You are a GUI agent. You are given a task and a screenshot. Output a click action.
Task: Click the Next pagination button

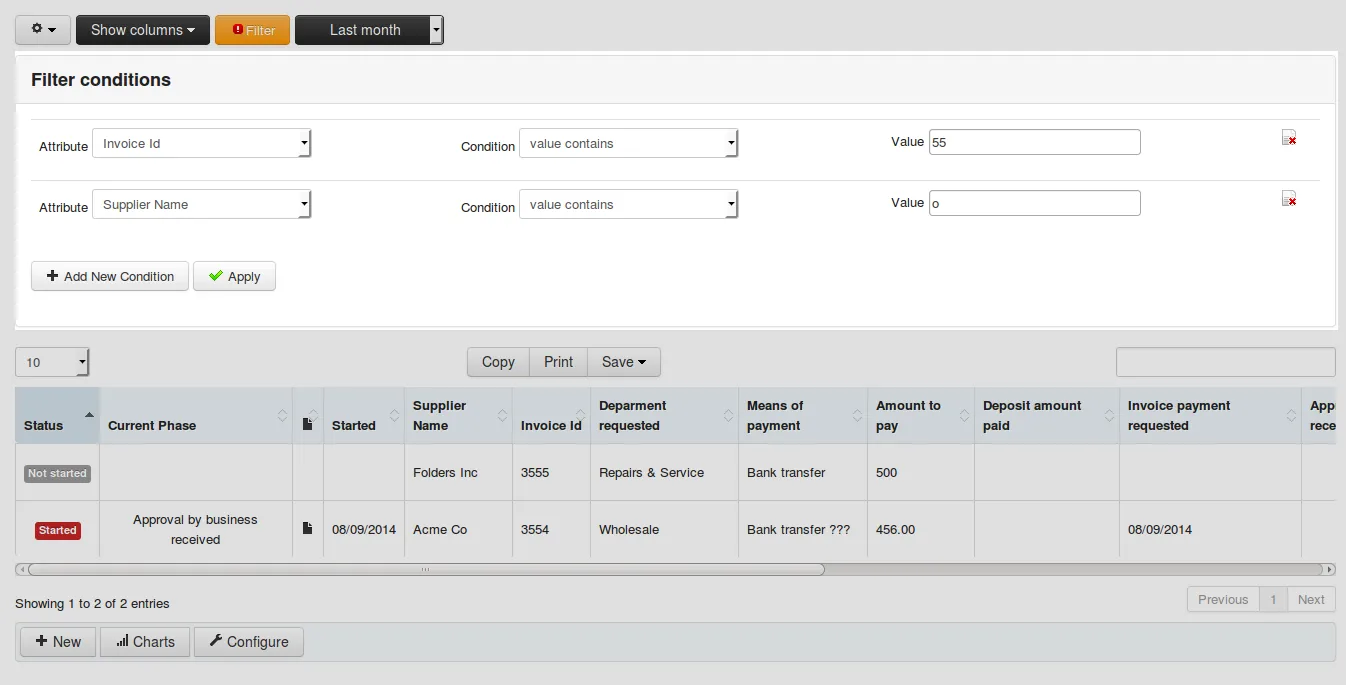coord(1311,600)
